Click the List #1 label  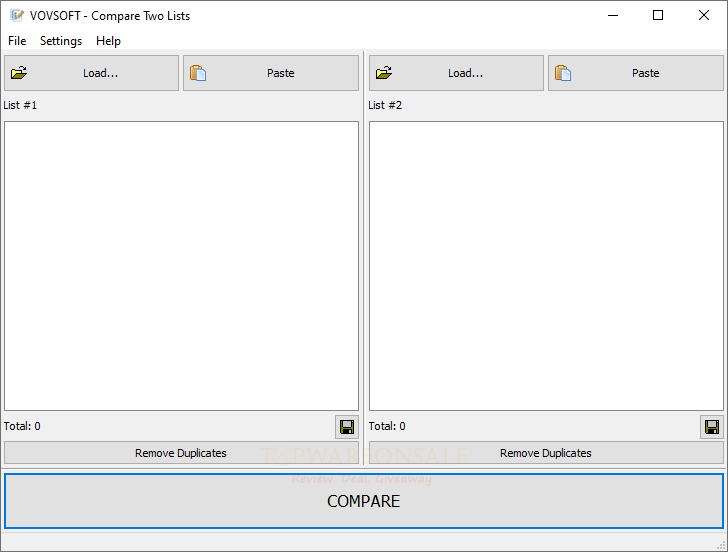point(20,105)
